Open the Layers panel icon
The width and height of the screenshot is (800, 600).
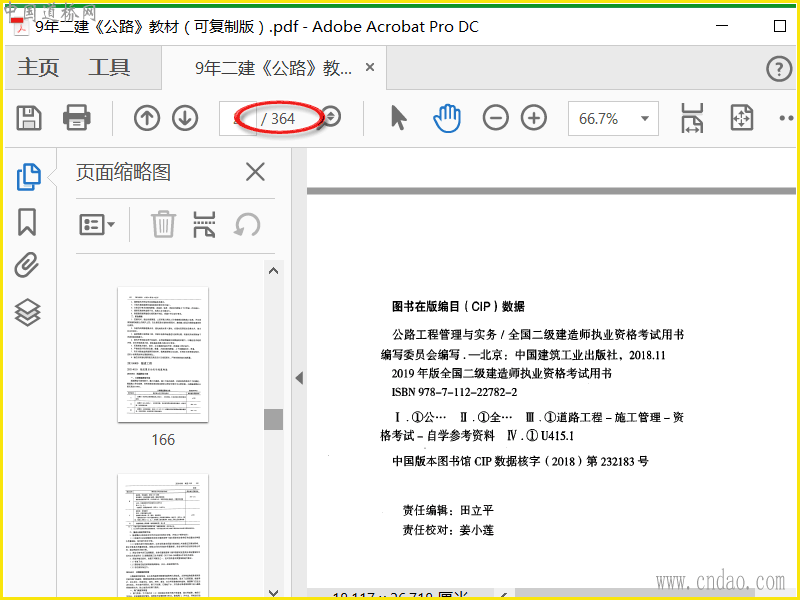pos(27,312)
